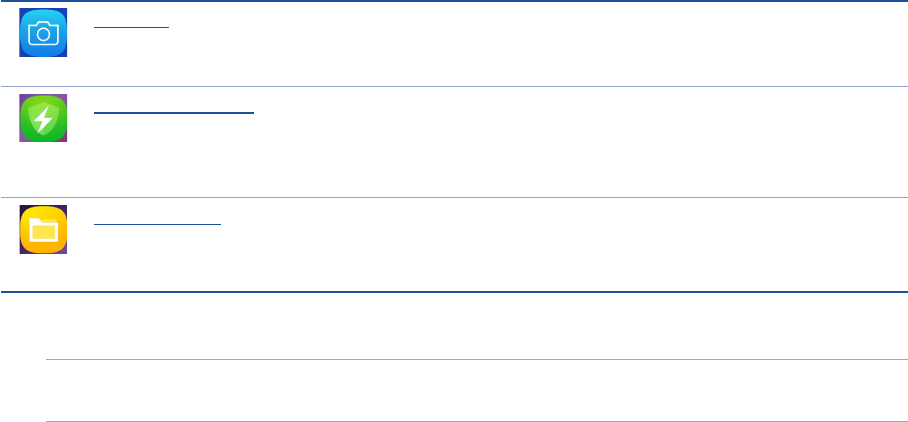Follow the underlined link beside yellow folder icon
This screenshot has width=908, height=422.
pos(157,223)
